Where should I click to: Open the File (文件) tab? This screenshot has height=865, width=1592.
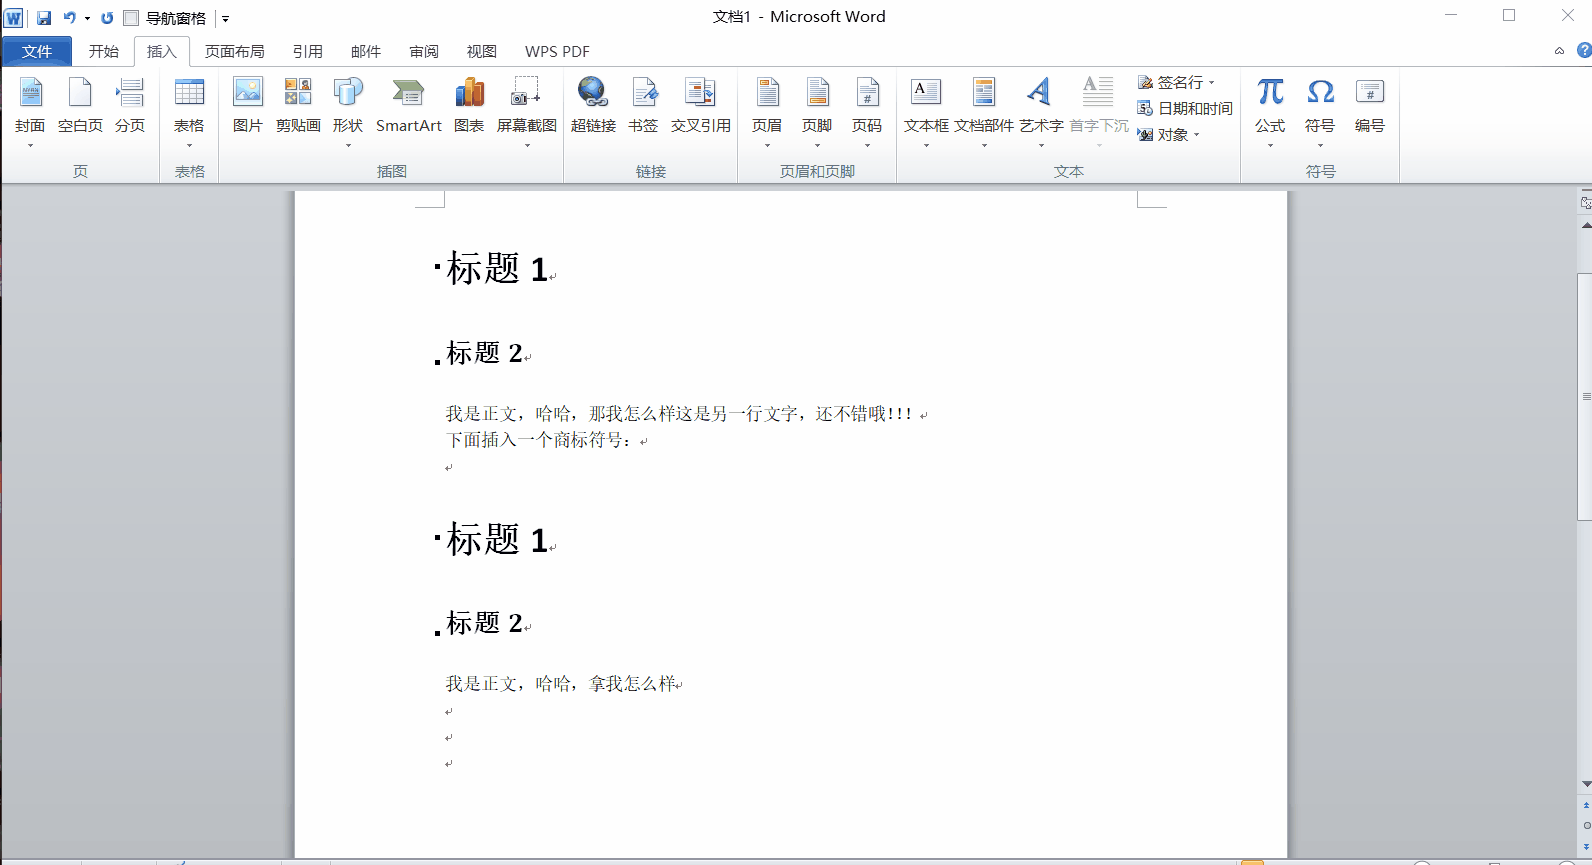(37, 51)
